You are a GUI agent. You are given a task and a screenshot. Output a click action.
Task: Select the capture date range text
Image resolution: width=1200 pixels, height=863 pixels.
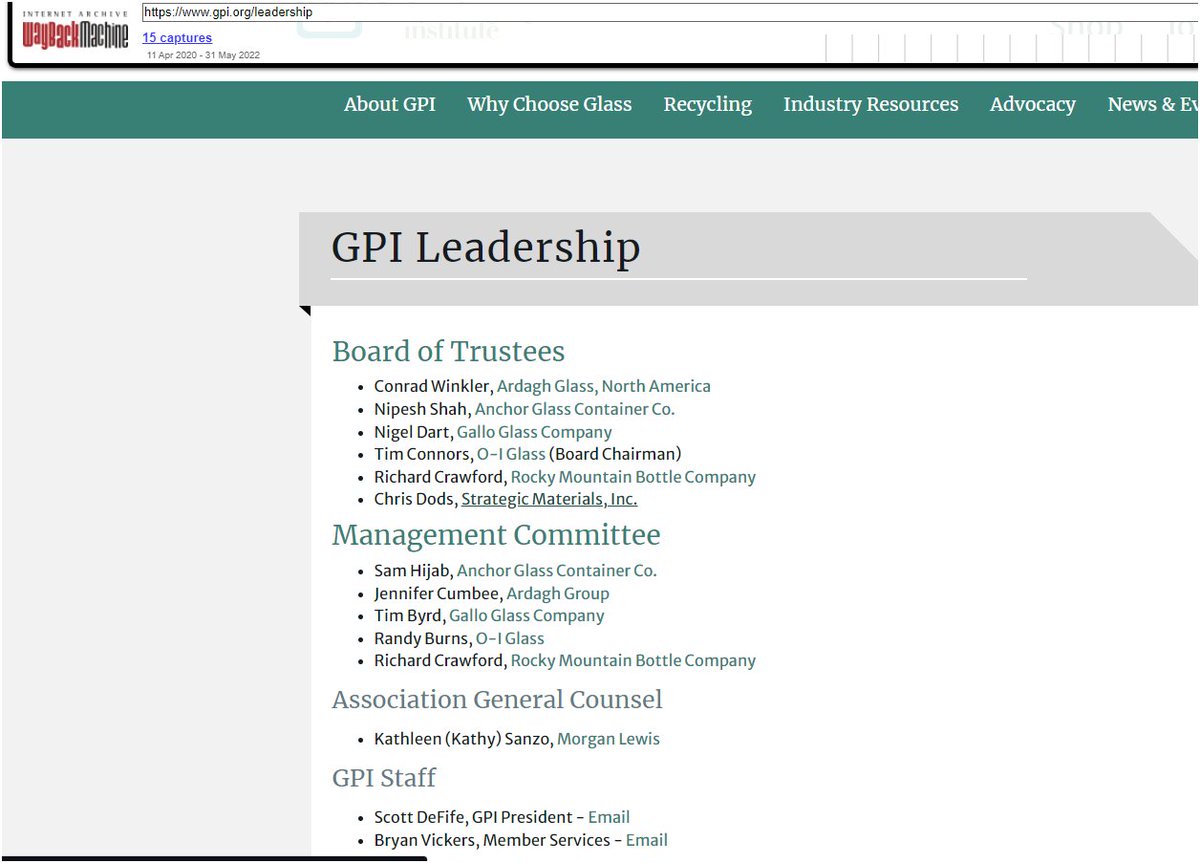[203, 55]
